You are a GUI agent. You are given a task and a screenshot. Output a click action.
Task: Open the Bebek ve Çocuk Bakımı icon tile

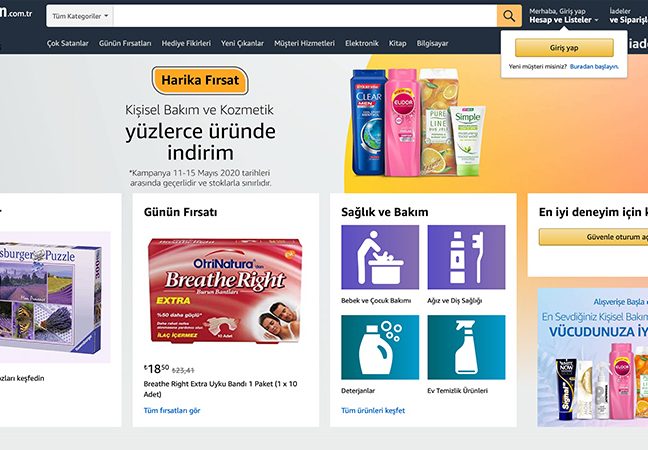point(380,257)
